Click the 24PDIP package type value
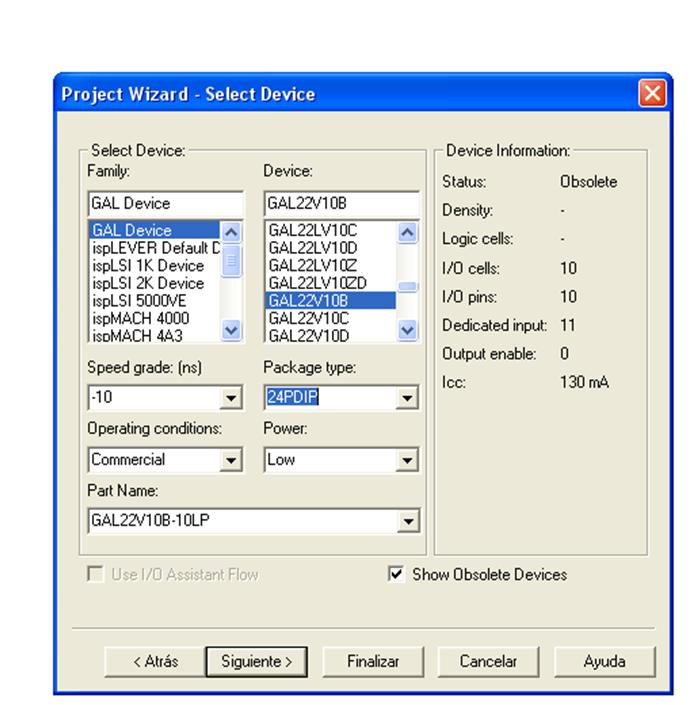The height and width of the screenshot is (705, 693). coord(292,397)
